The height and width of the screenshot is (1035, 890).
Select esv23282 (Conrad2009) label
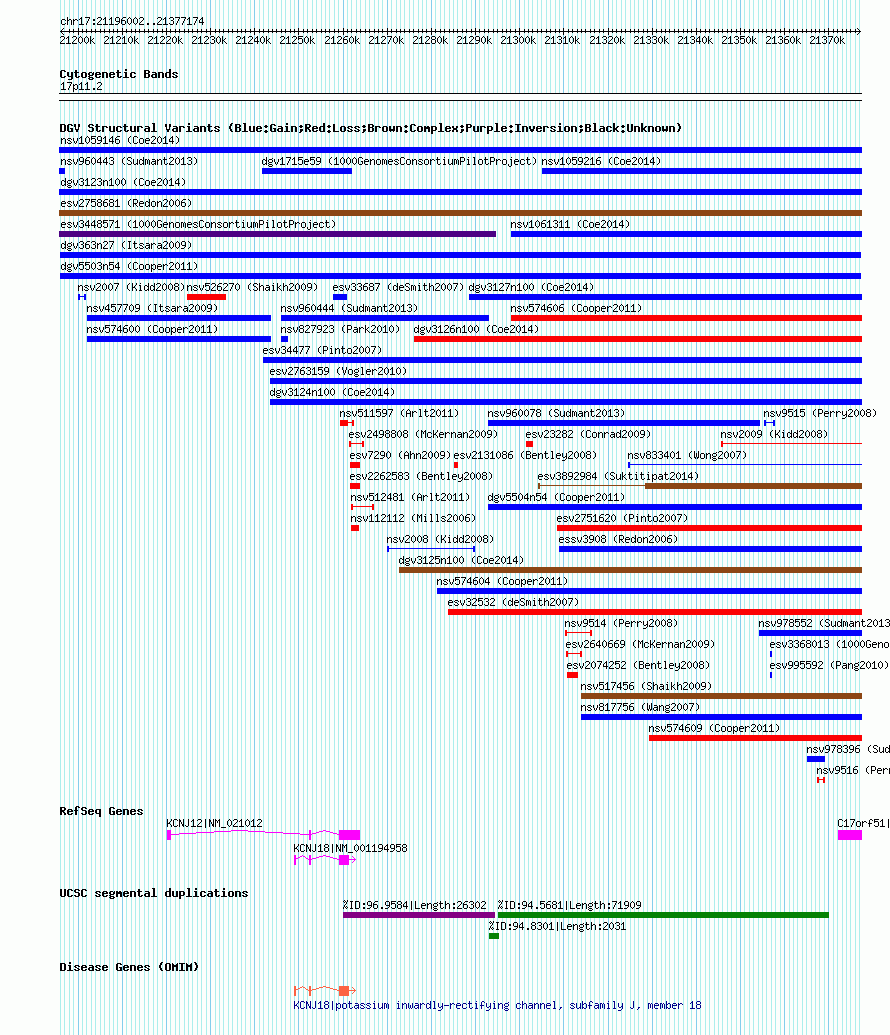[588, 435]
